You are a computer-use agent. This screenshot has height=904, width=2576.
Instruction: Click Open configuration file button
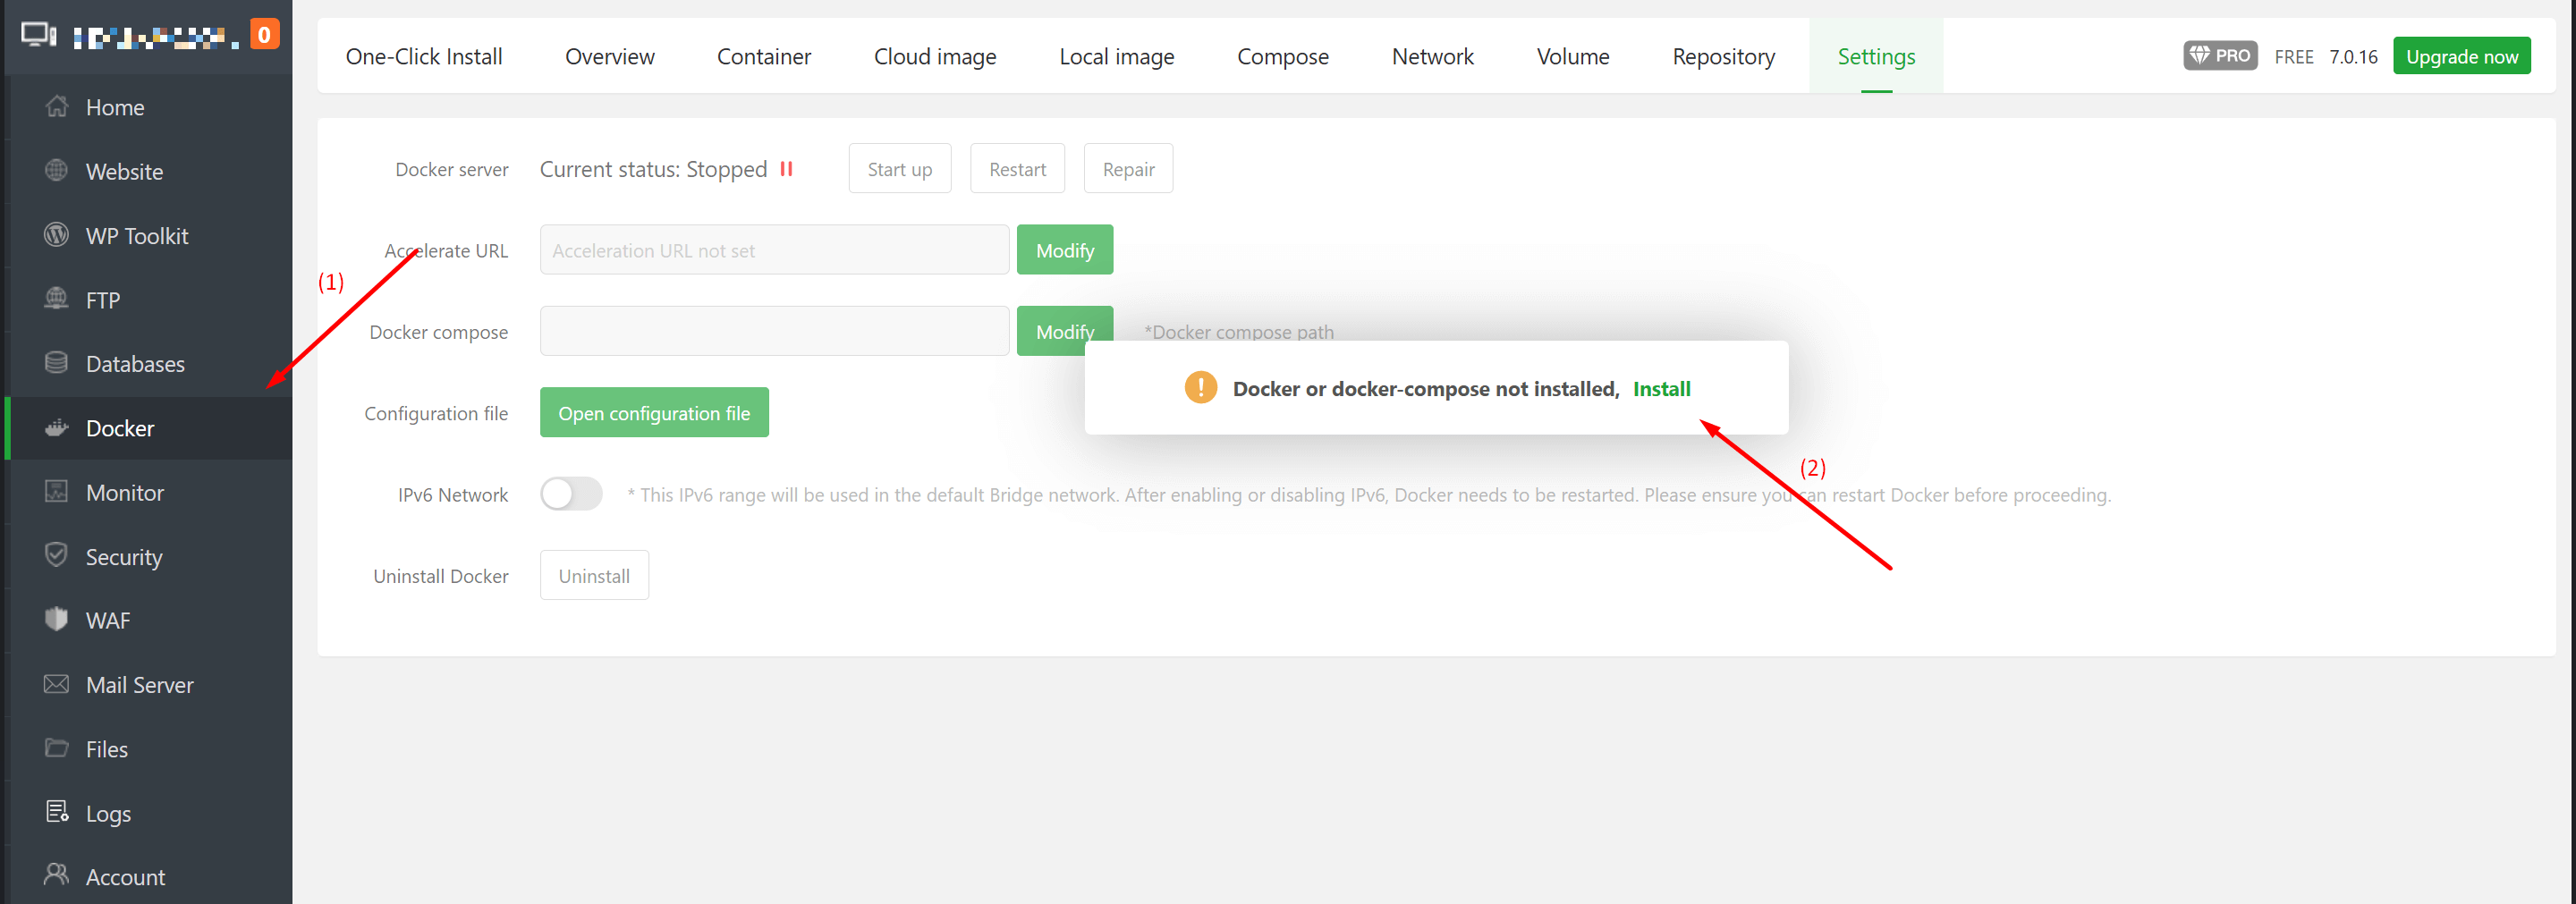pyautogui.click(x=654, y=412)
